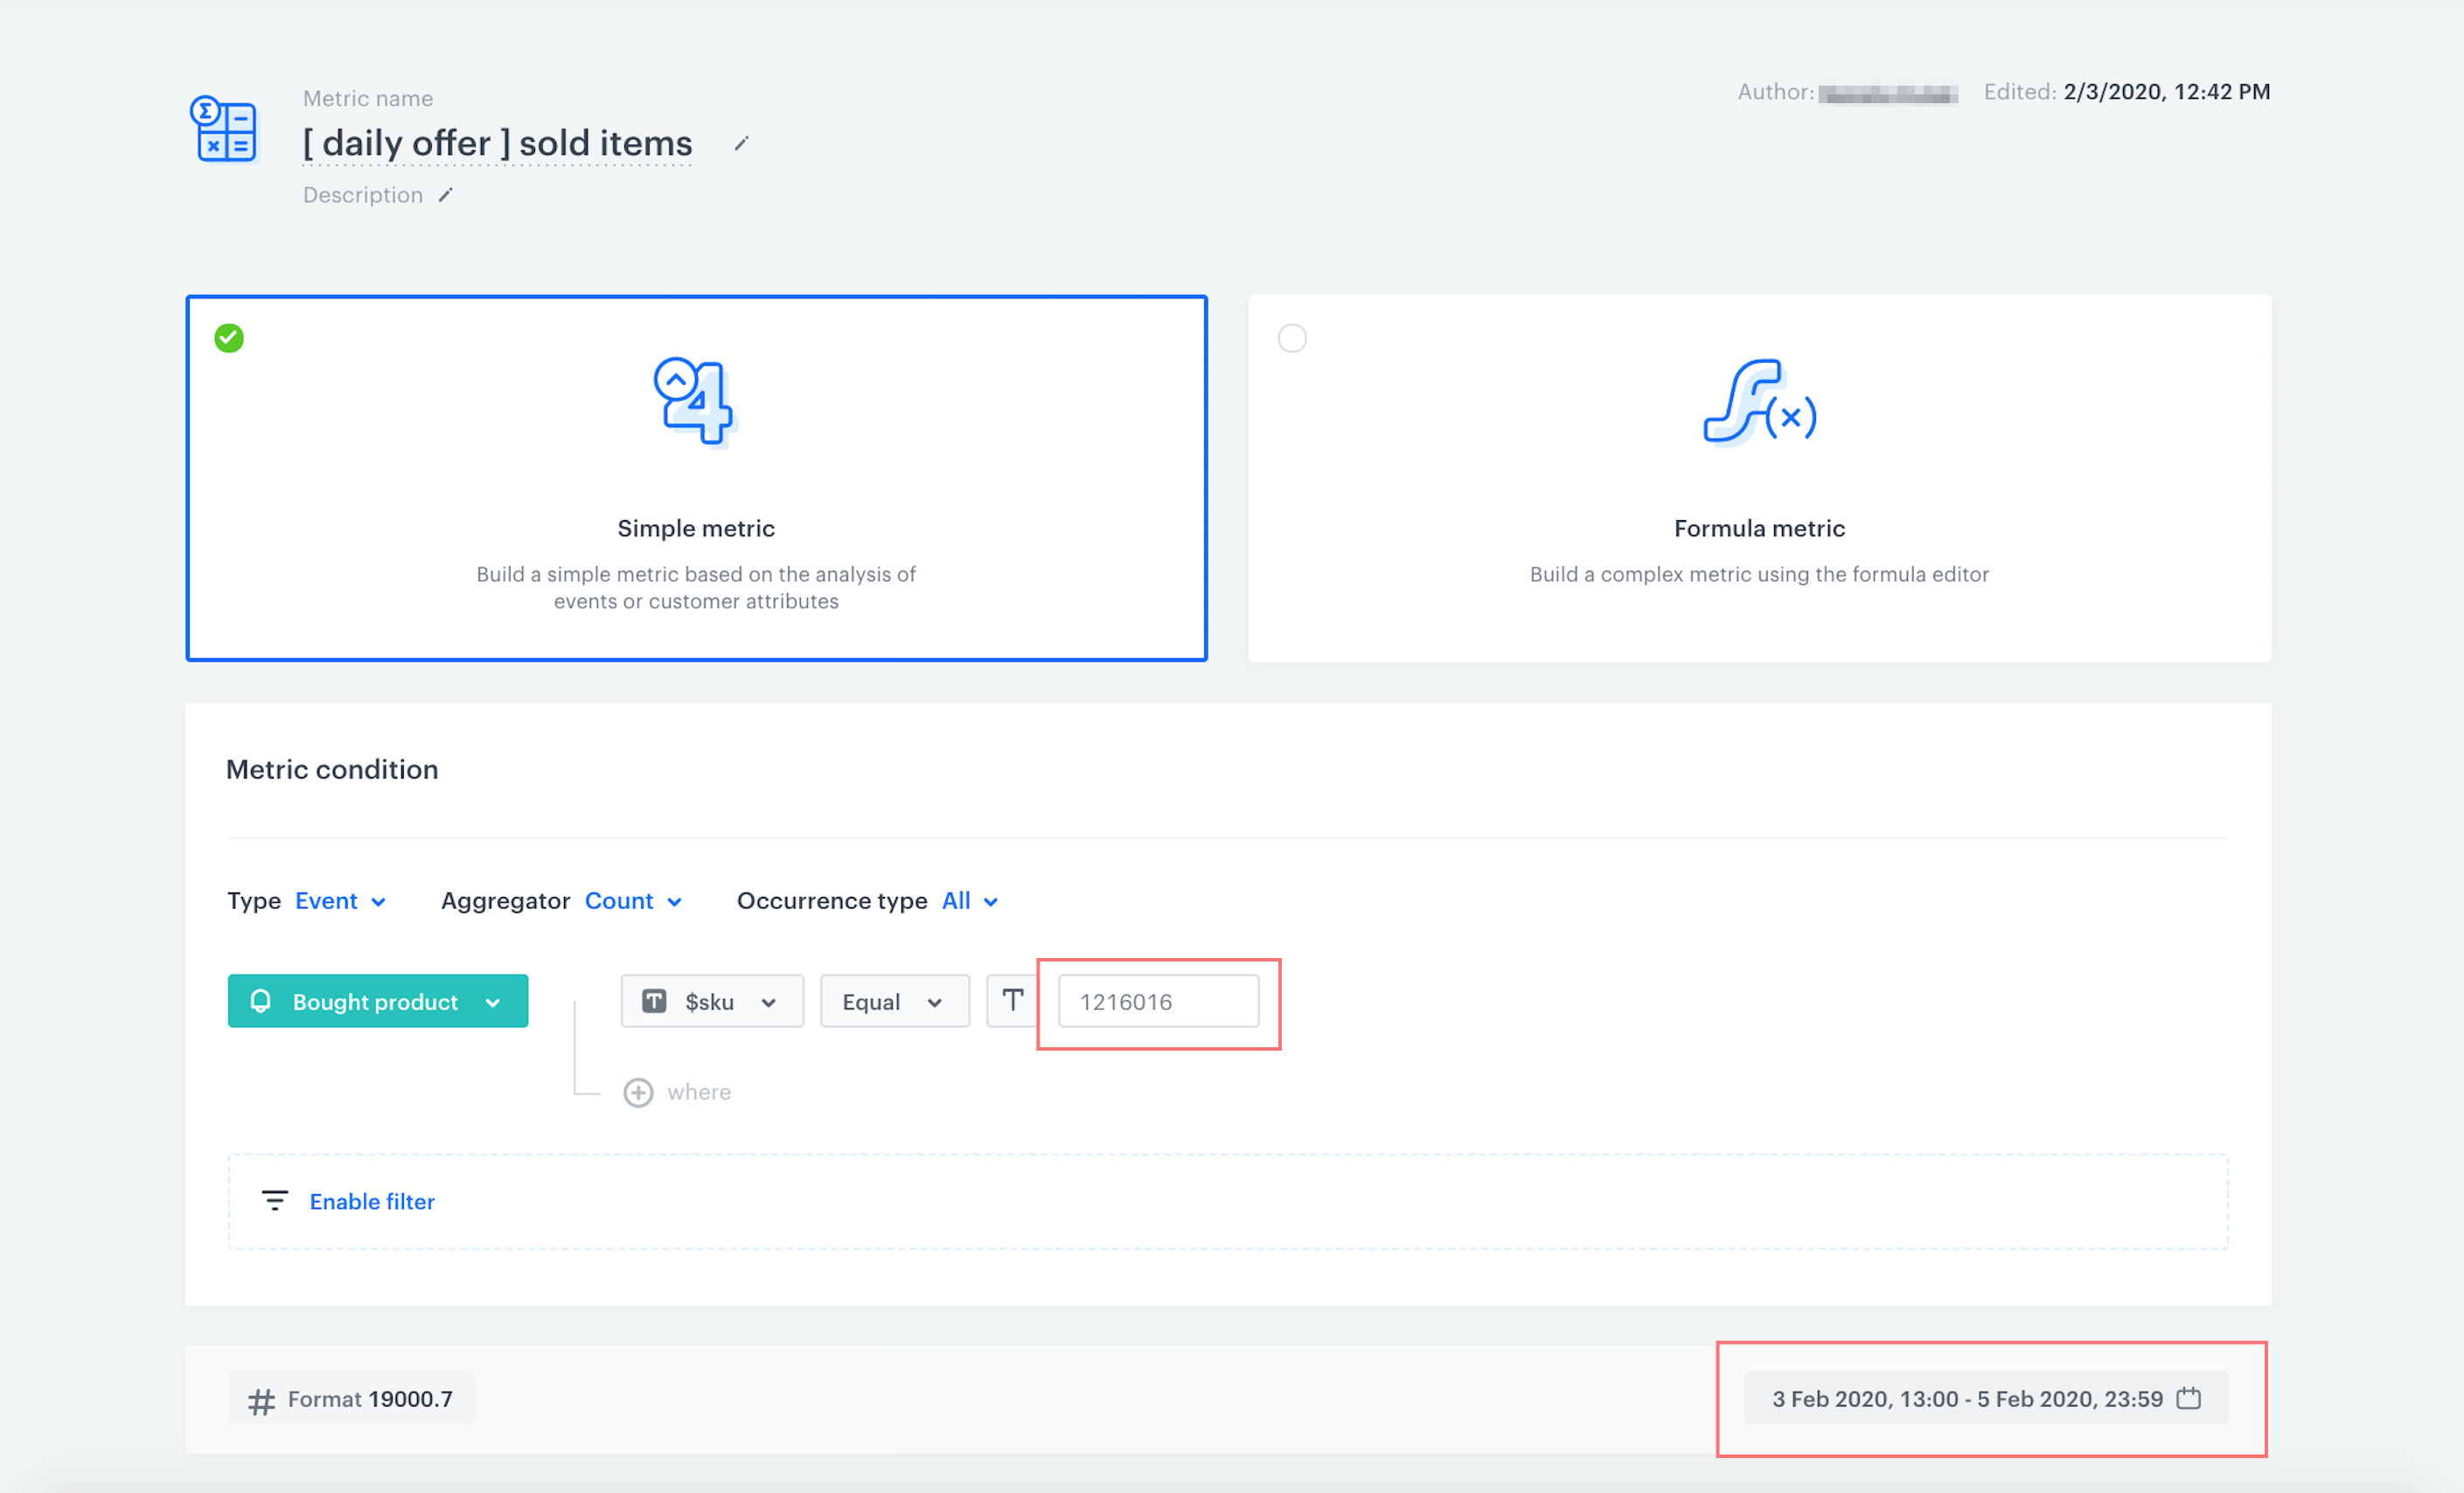Image resolution: width=2464 pixels, height=1493 pixels.
Task: Click the Enable filter link
Action: click(372, 1201)
